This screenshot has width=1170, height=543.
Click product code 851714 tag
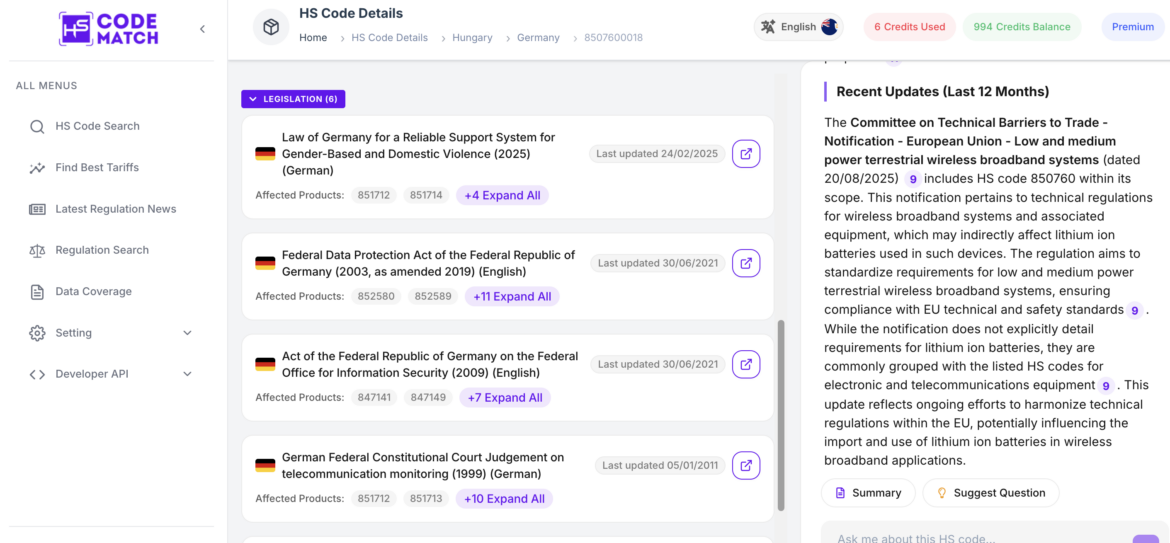point(427,195)
